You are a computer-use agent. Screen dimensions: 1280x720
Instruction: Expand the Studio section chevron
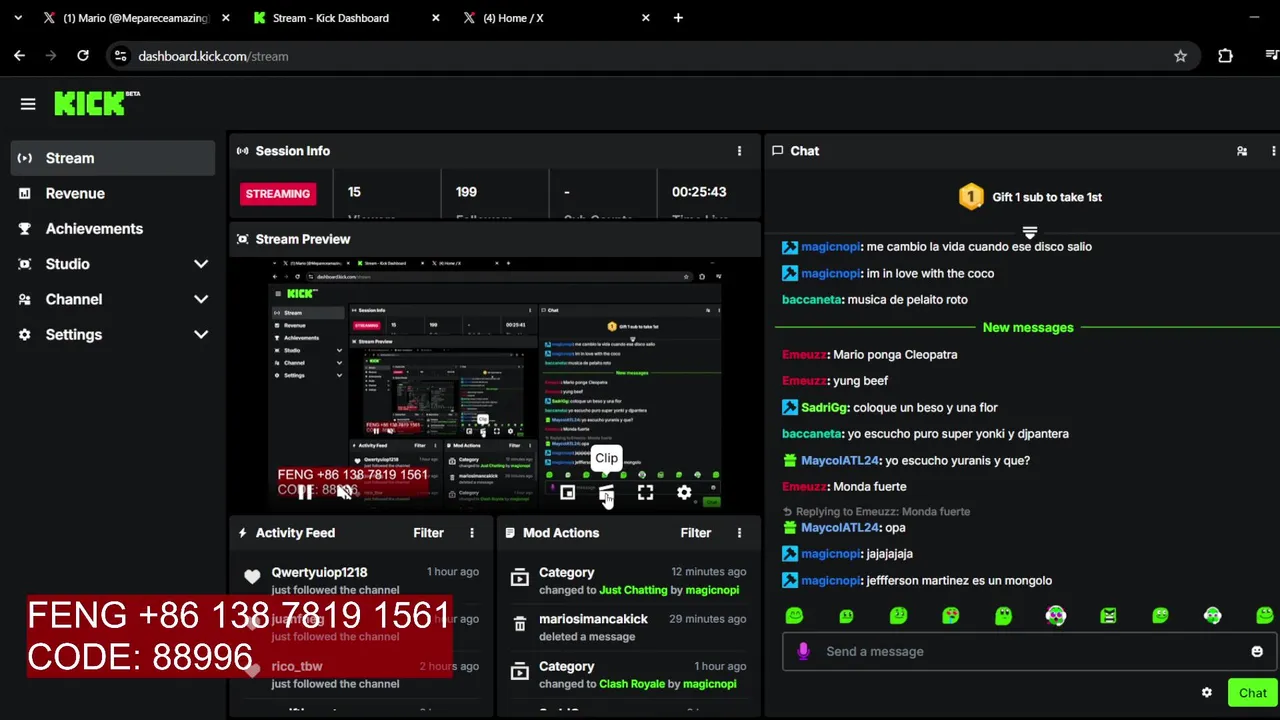[201, 264]
